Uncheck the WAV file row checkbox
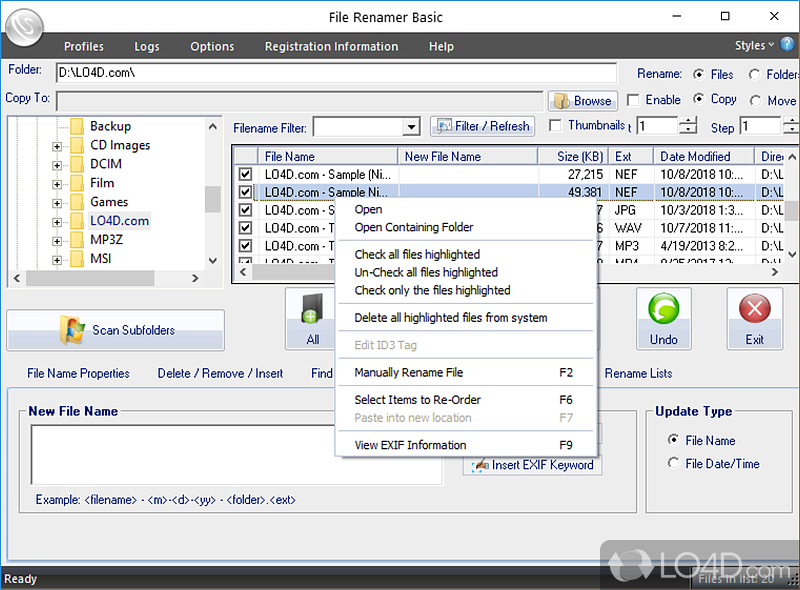 [245, 228]
